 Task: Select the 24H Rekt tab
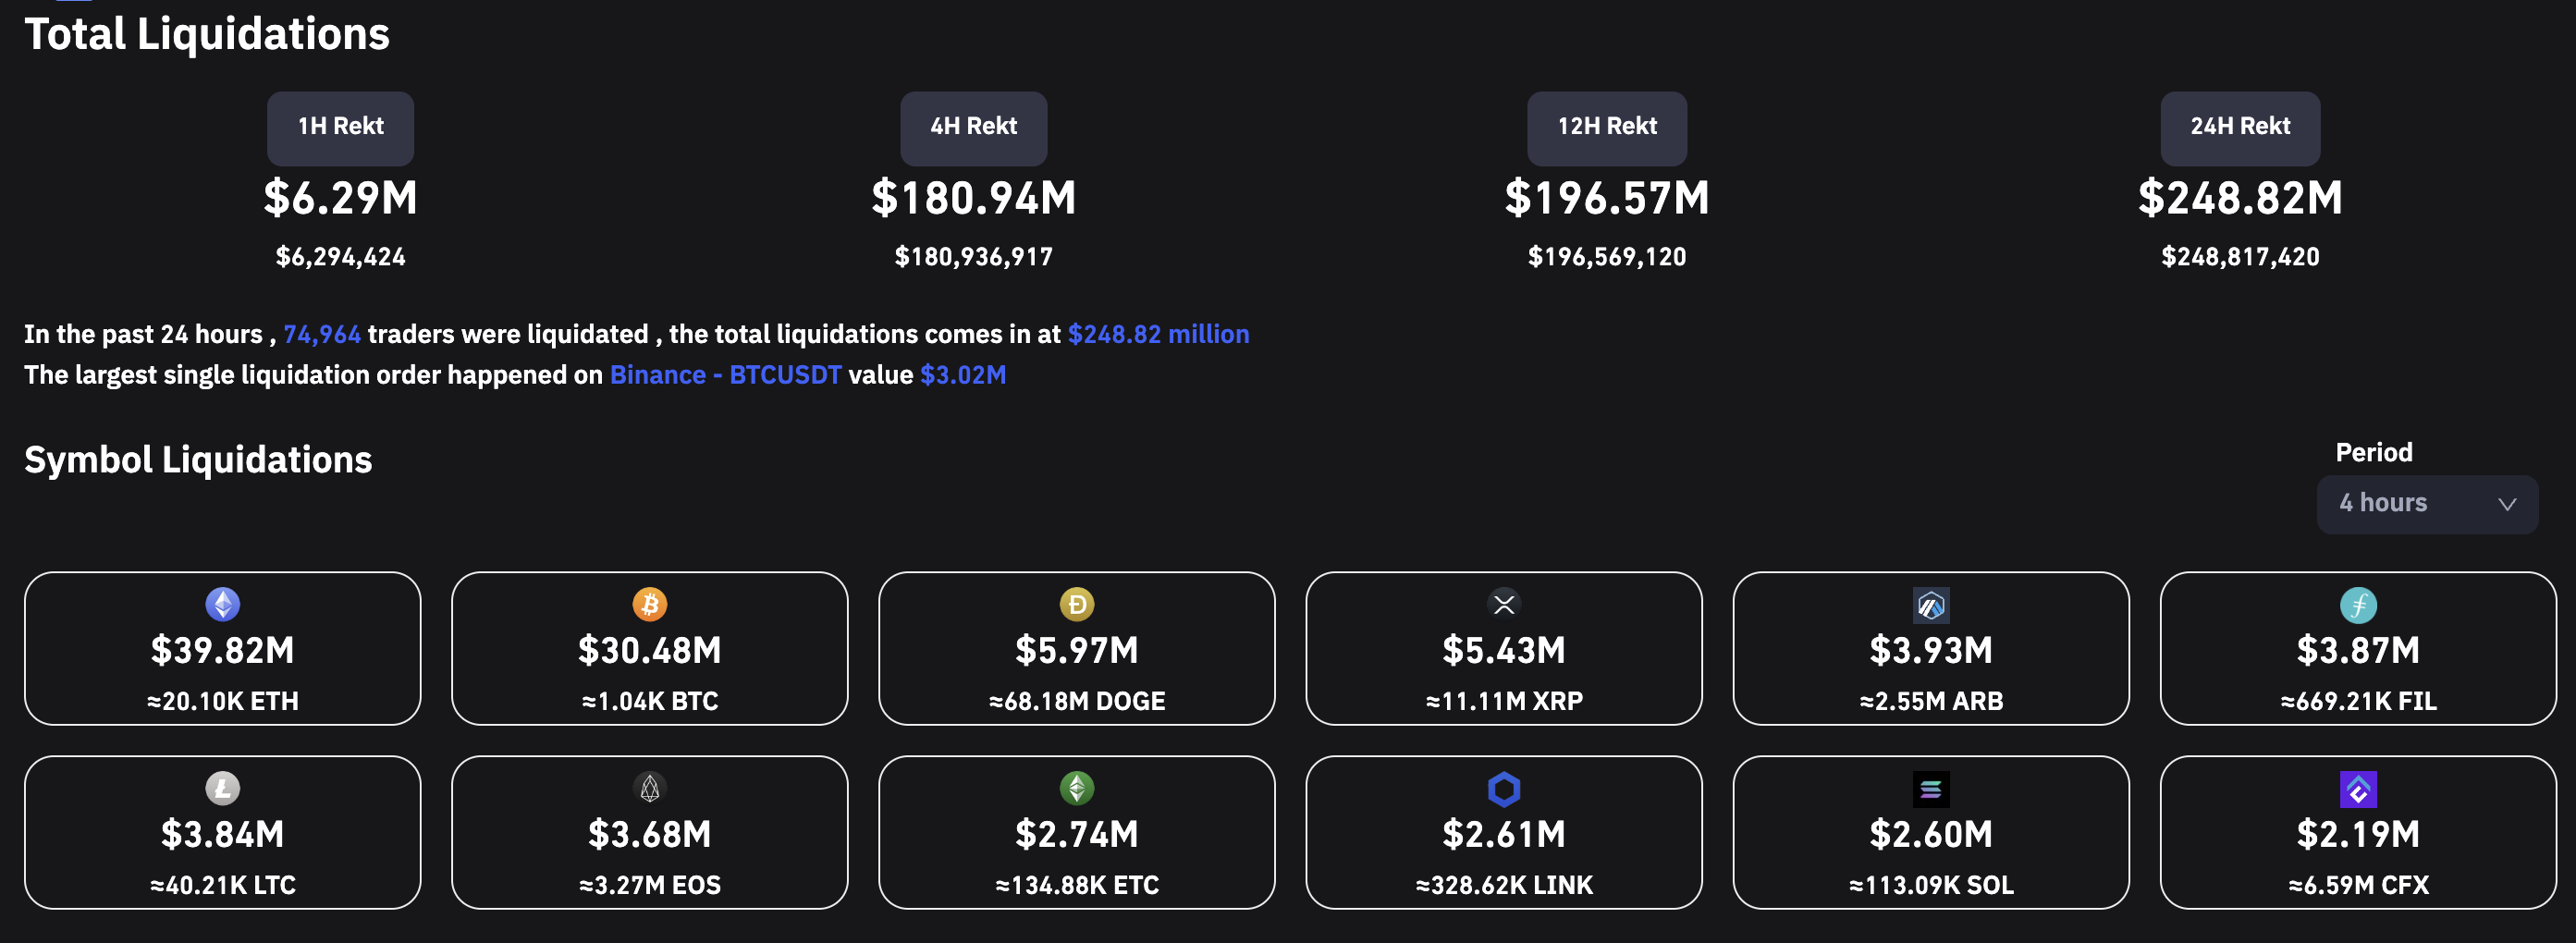click(x=2240, y=128)
